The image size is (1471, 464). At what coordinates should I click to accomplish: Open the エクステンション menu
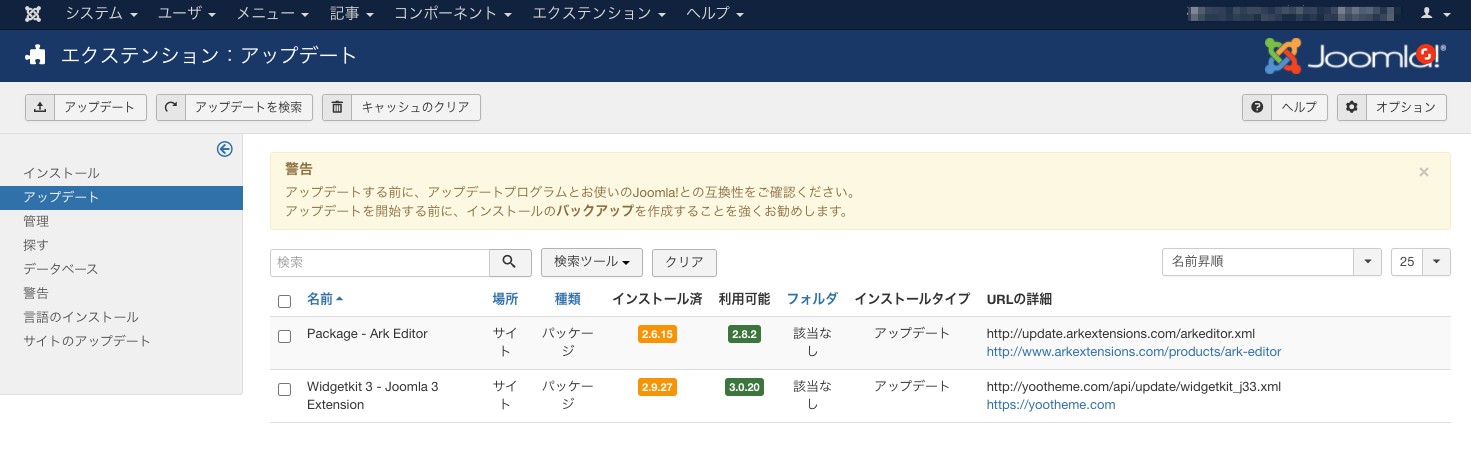pyautogui.click(x=598, y=14)
